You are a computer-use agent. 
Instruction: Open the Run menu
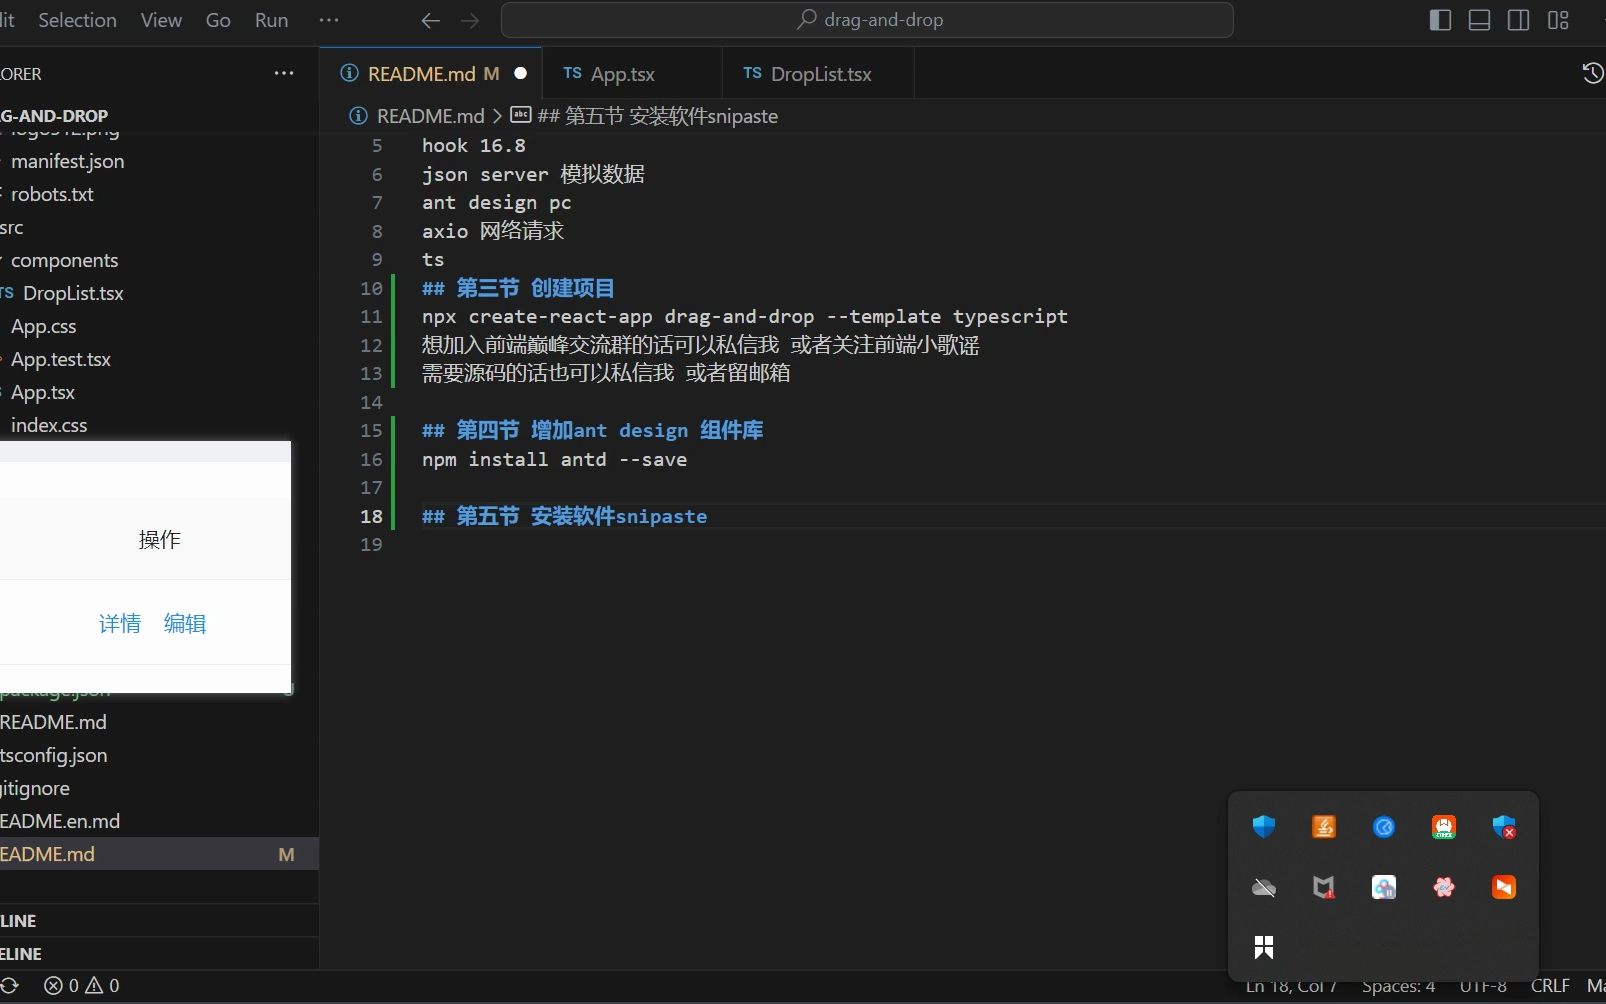coord(271,19)
